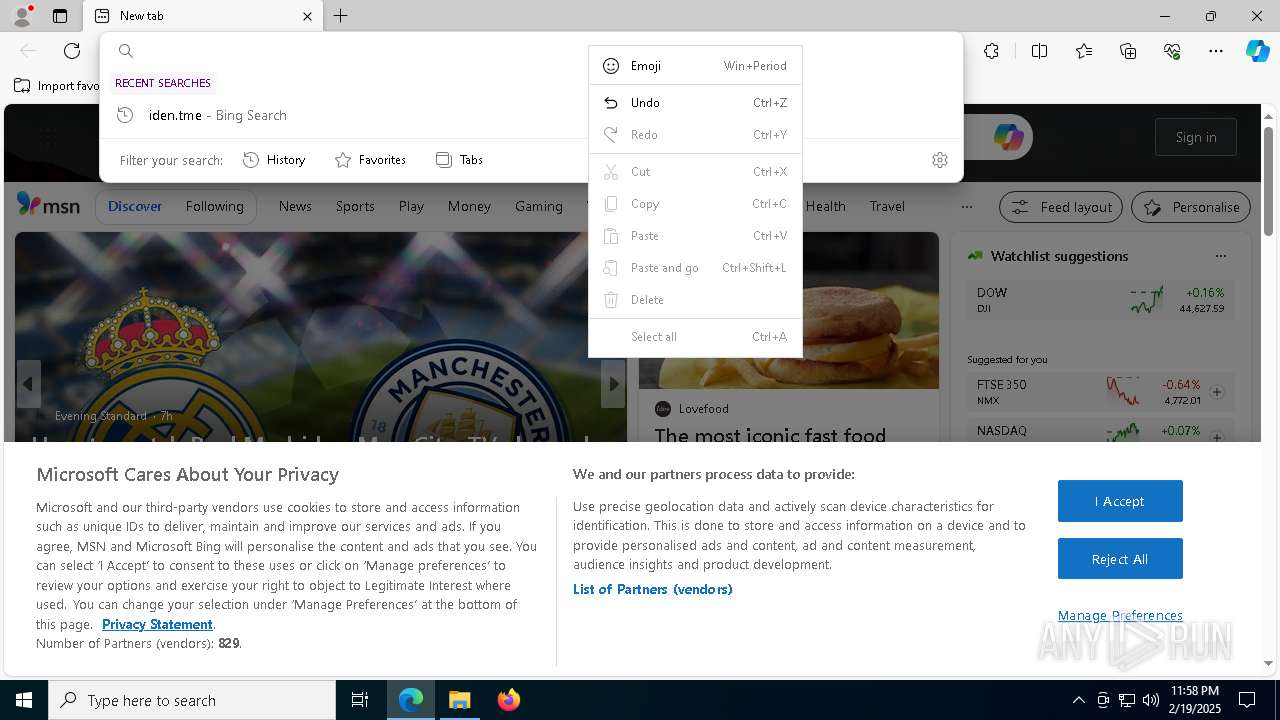
Task: Open Manage Preferences link
Action: (x=1120, y=616)
